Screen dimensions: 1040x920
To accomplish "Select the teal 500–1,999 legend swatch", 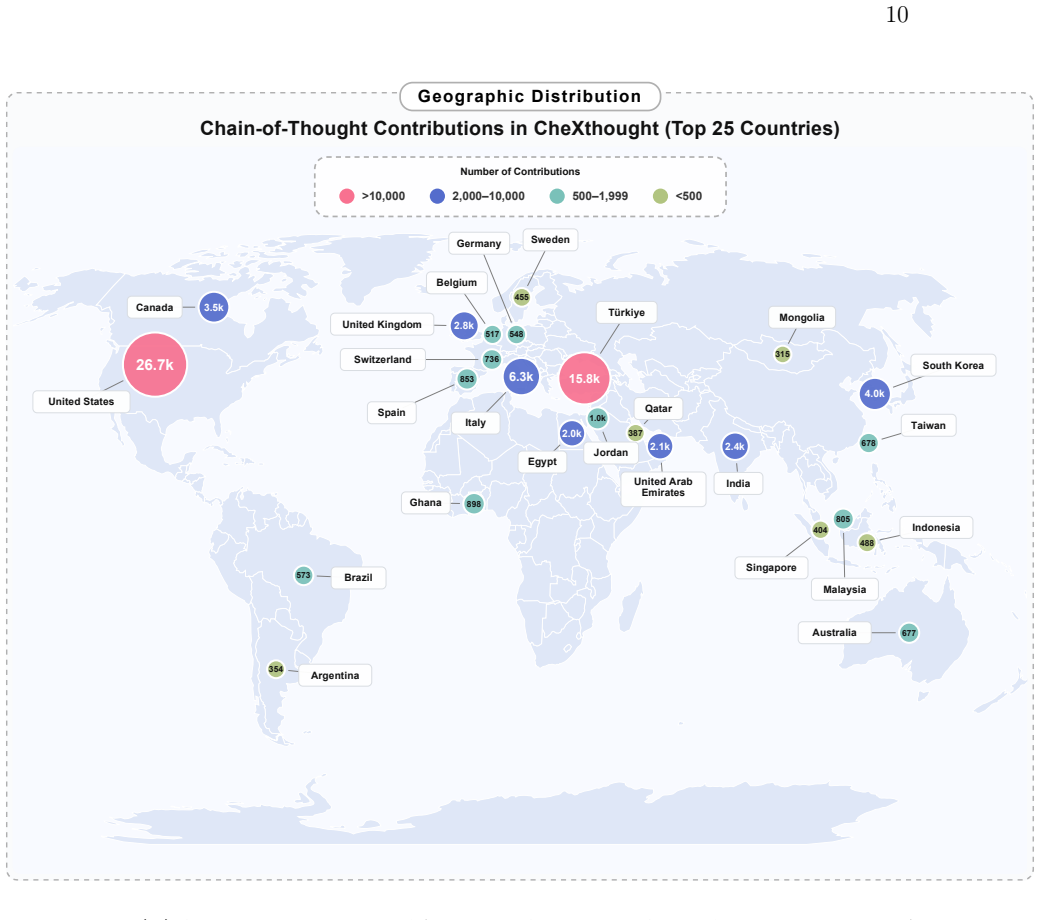I will 557,196.
